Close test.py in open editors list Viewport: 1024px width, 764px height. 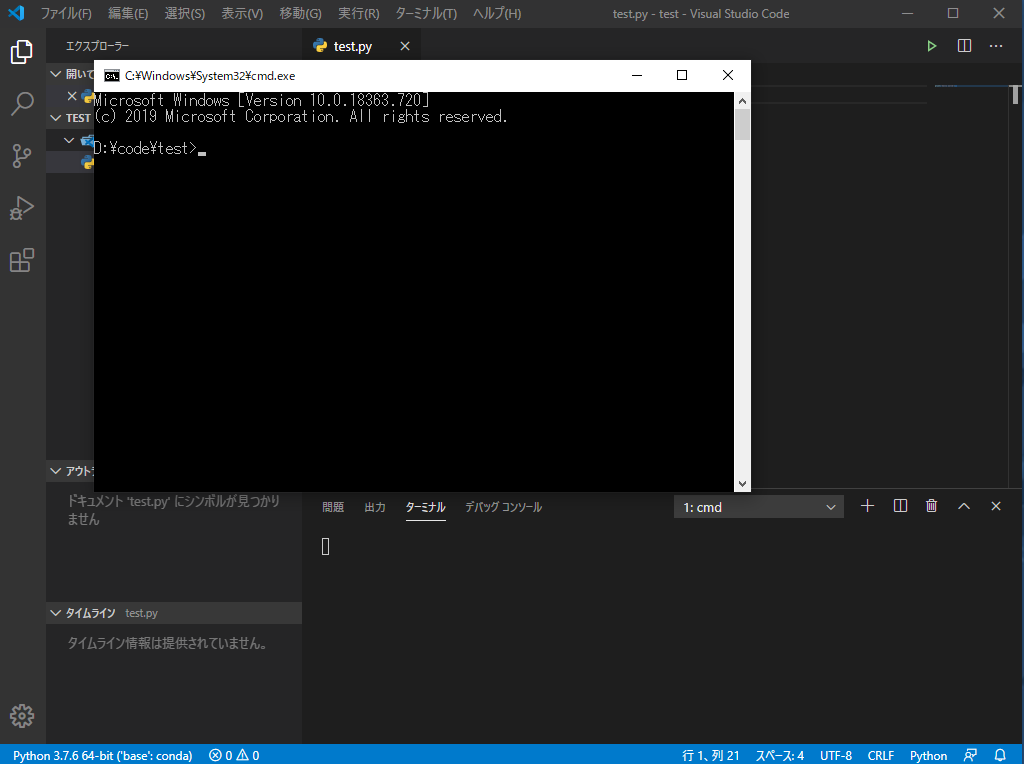pos(72,96)
